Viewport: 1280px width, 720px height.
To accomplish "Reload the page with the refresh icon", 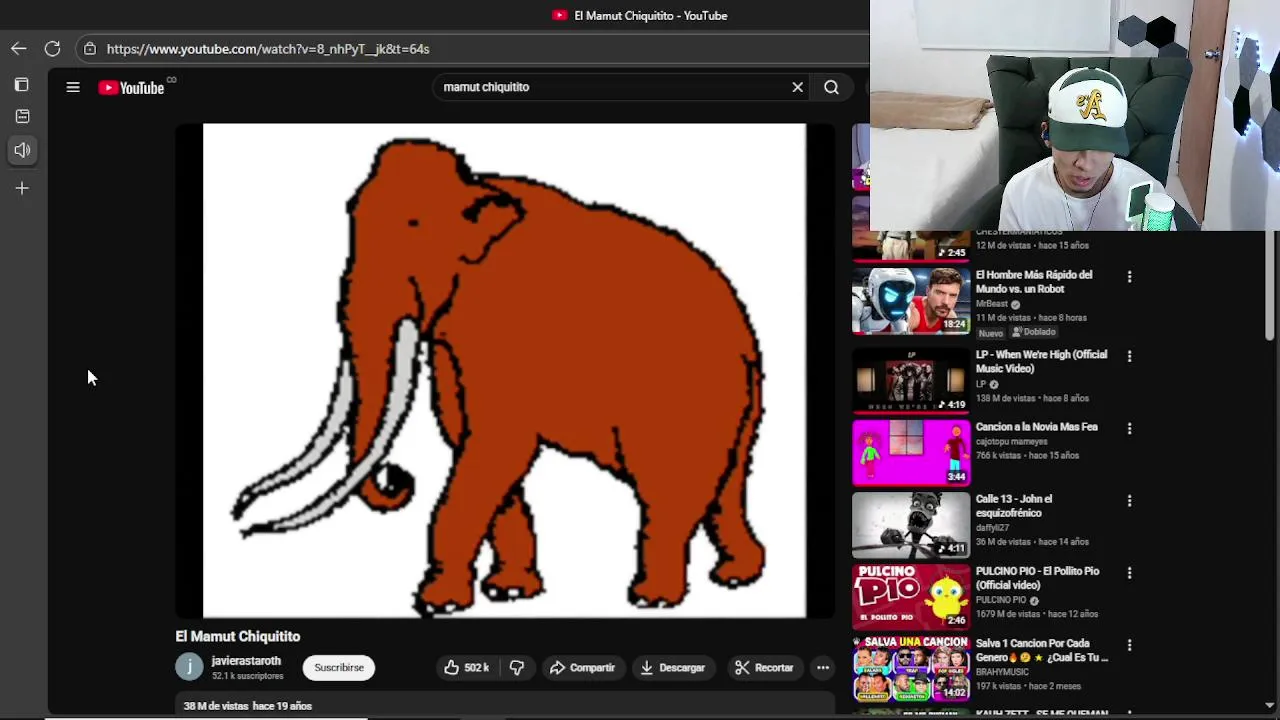I will 52,48.
